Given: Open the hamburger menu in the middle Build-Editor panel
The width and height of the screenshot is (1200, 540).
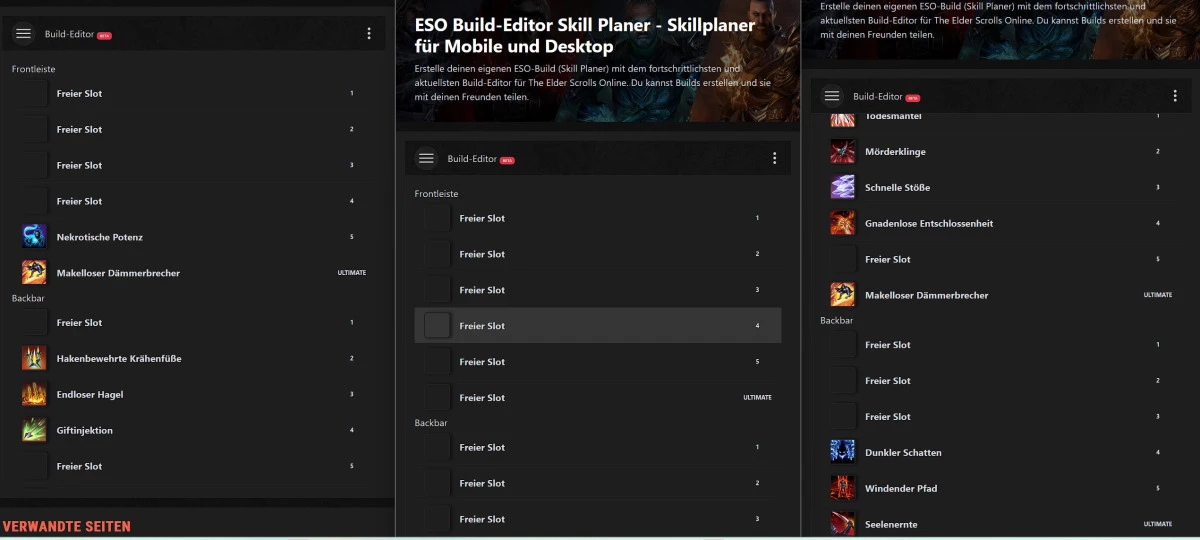Looking at the screenshot, I should coord(427,159).
